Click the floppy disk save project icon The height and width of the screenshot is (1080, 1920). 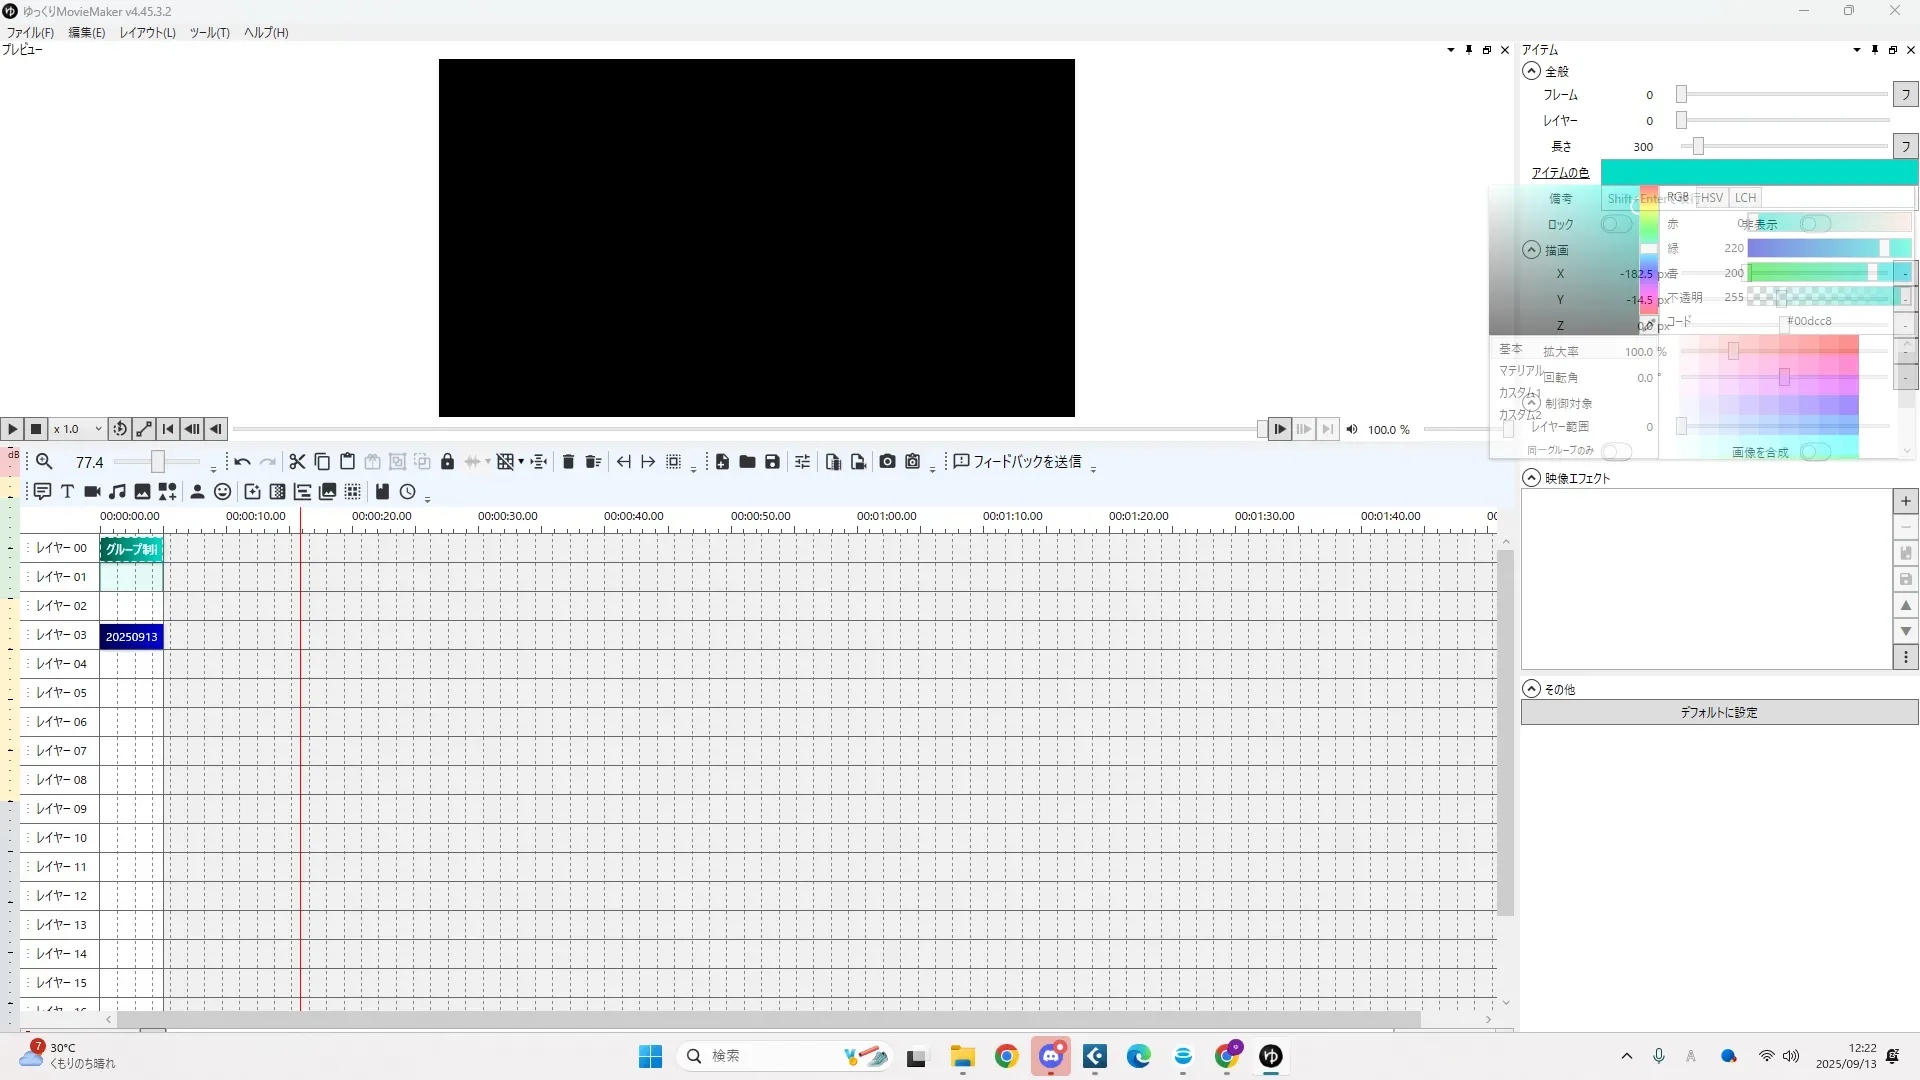[x=772, y=462]
